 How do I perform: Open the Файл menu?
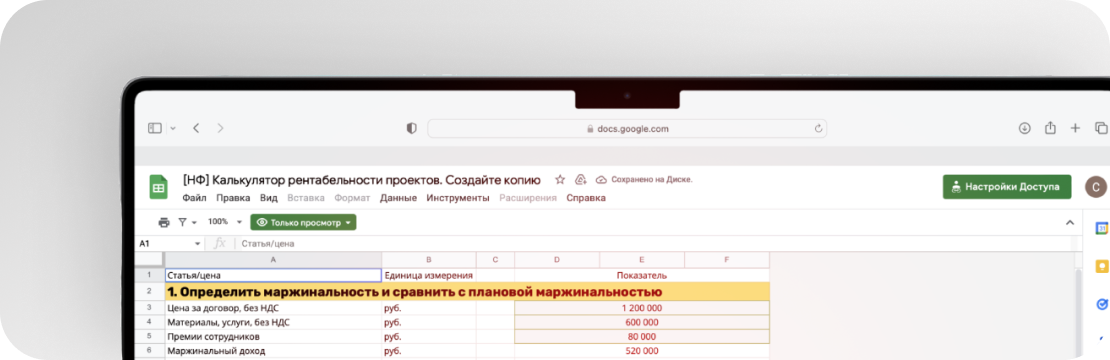click(x=195, y=198)
